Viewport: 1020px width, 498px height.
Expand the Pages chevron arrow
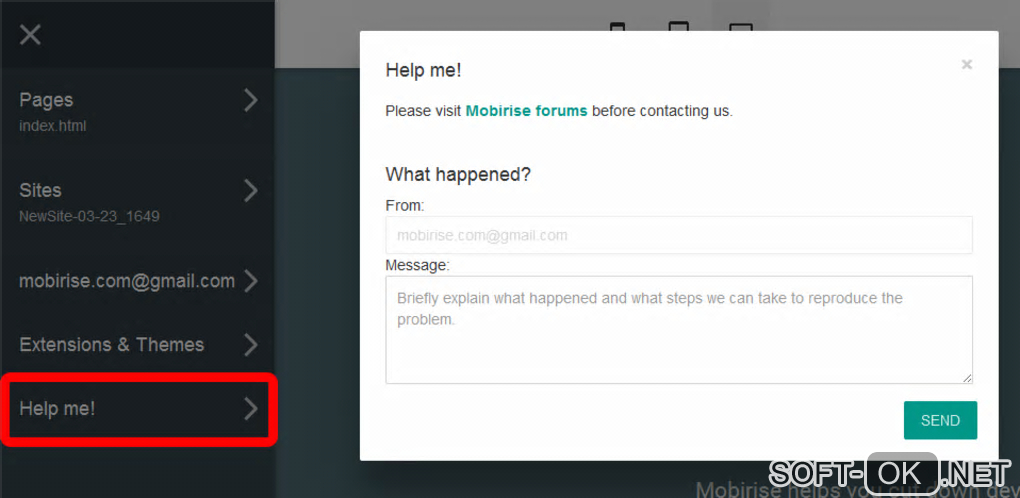point(251,100)
